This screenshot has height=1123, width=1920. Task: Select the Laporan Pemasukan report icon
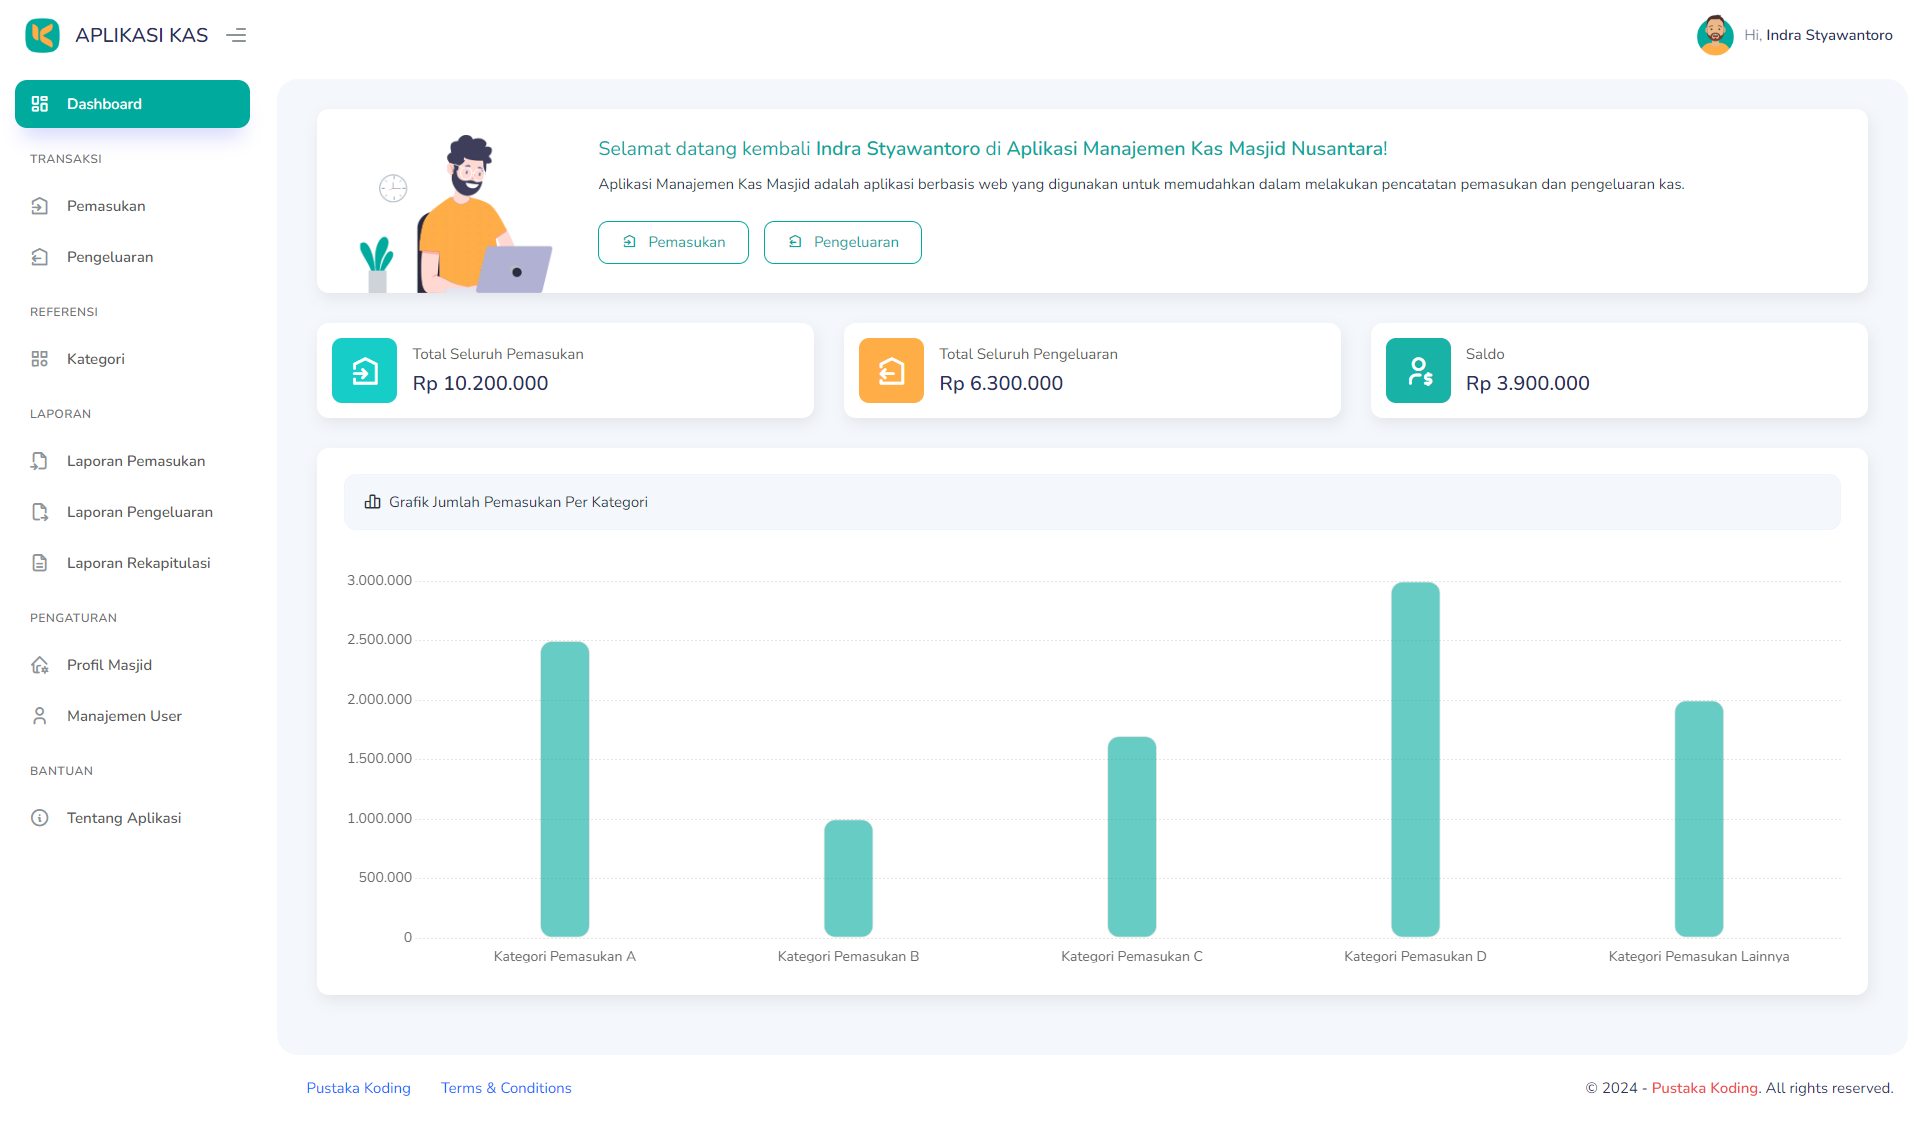pyautogui.click(x=40, y=461)
